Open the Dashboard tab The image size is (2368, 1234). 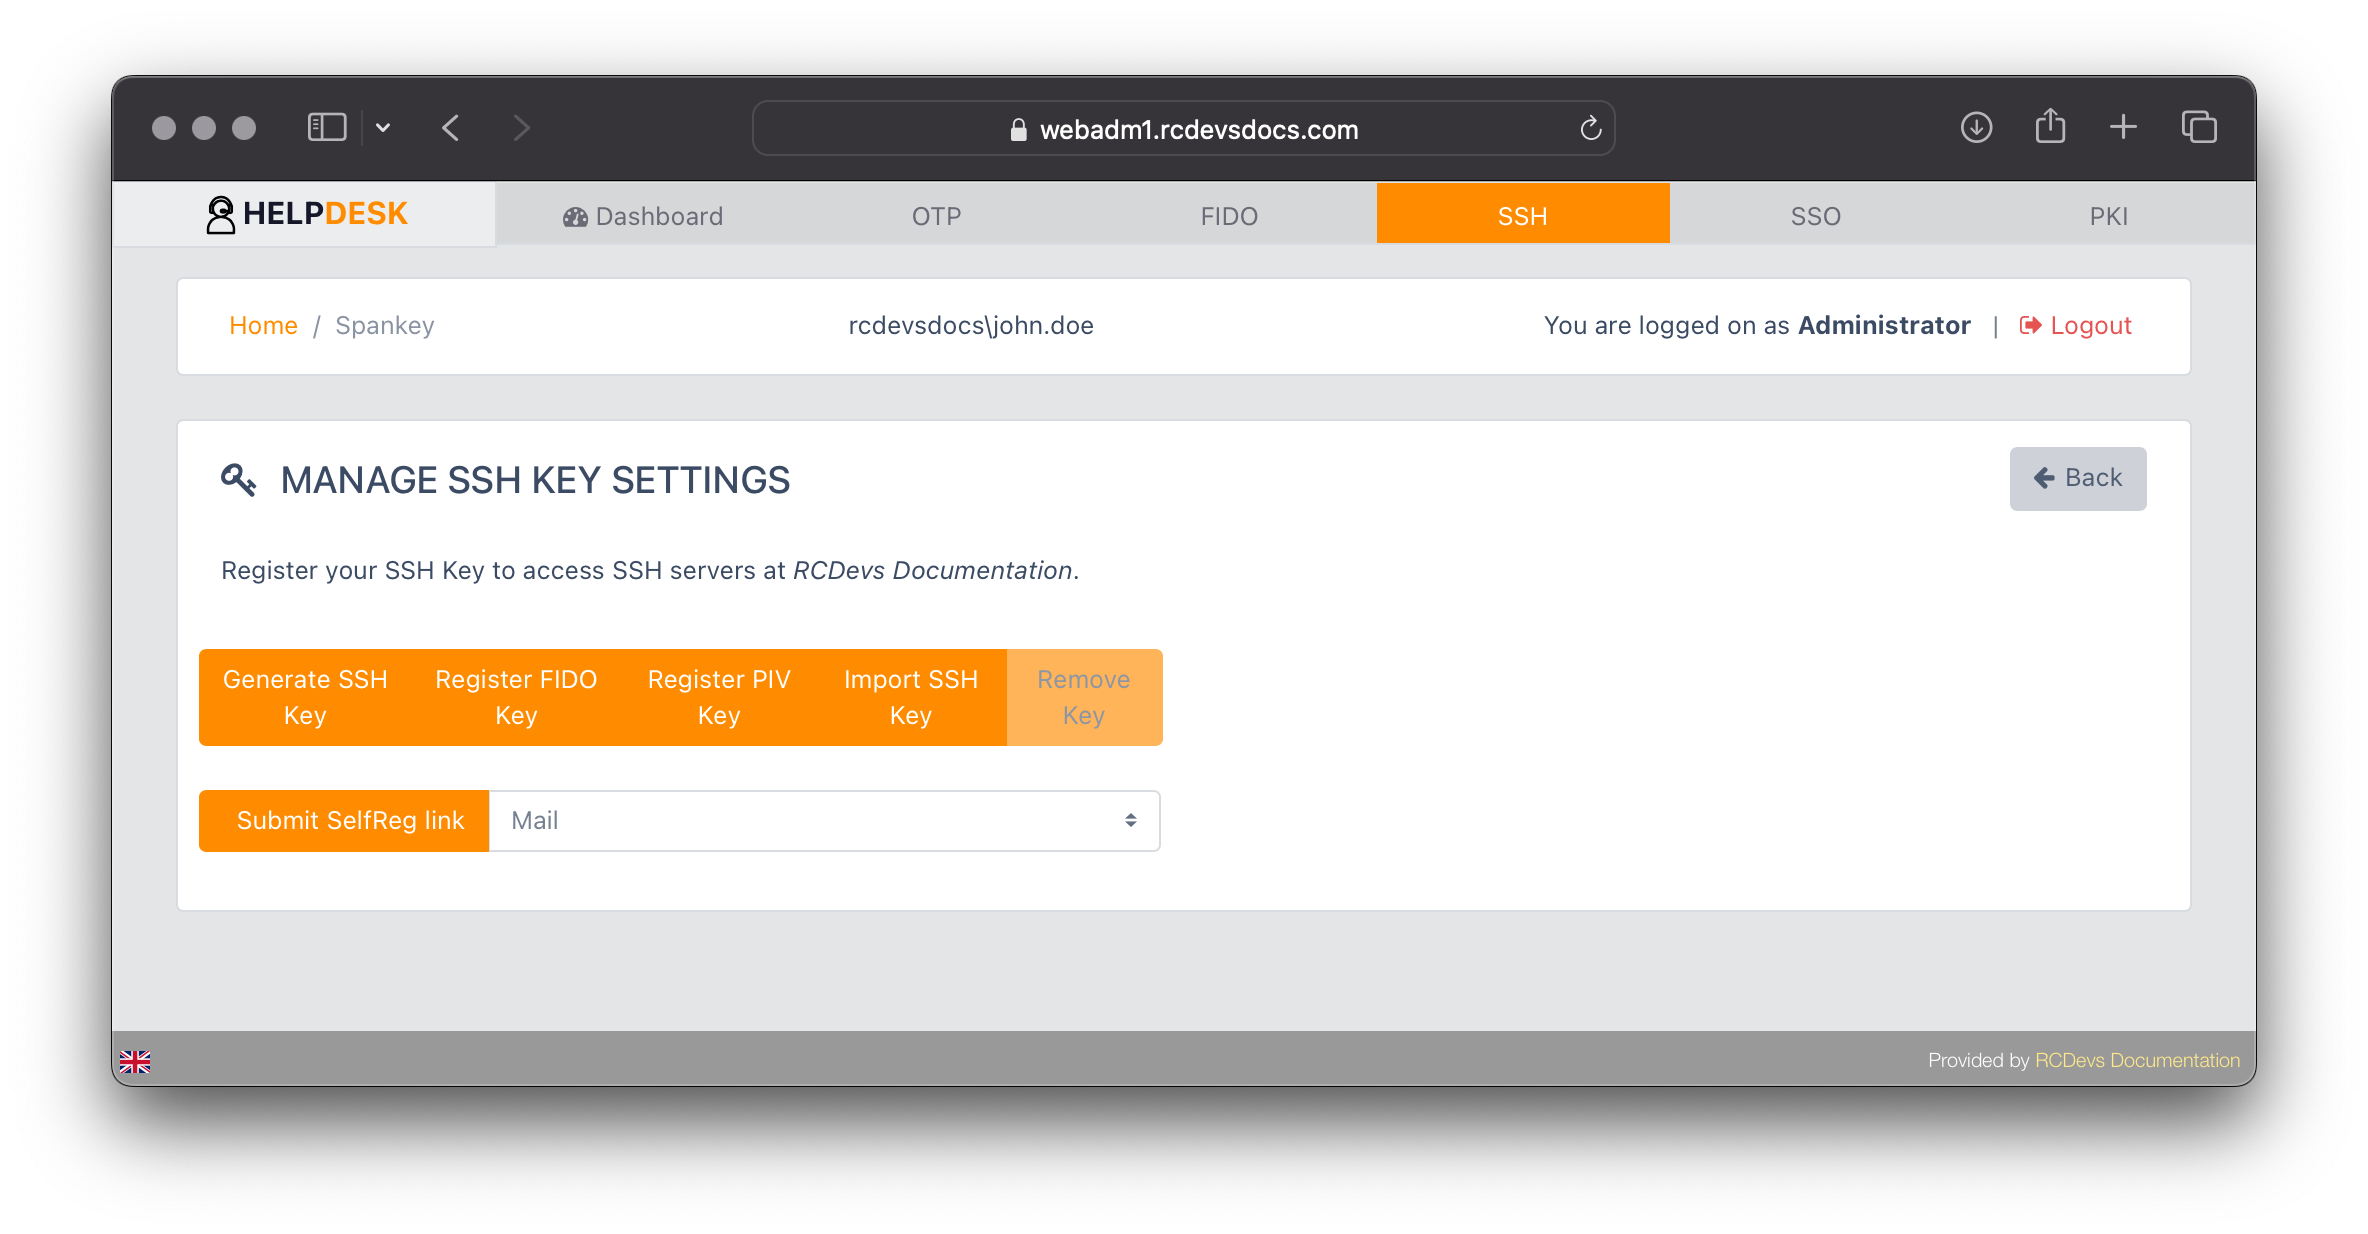[643, 216]
